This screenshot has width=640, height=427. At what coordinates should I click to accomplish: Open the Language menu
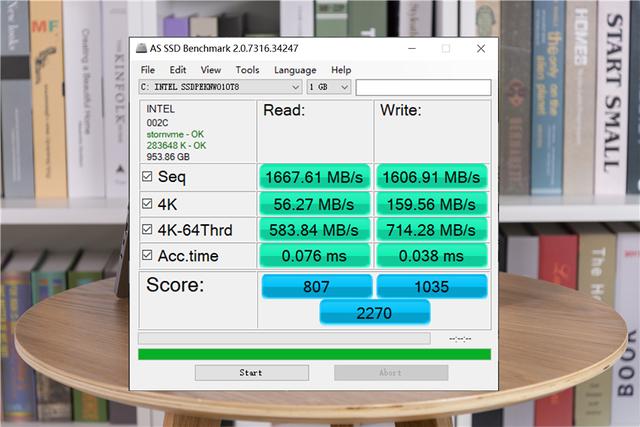click(295, 70)
